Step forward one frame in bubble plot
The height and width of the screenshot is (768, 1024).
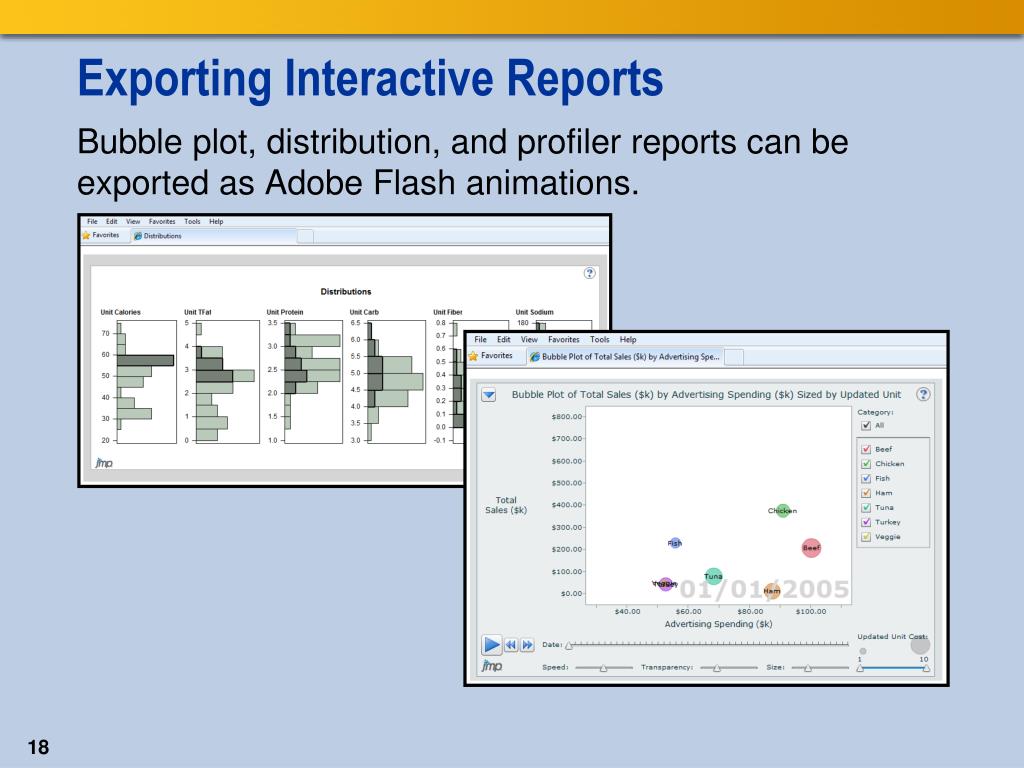coord(527,645)
